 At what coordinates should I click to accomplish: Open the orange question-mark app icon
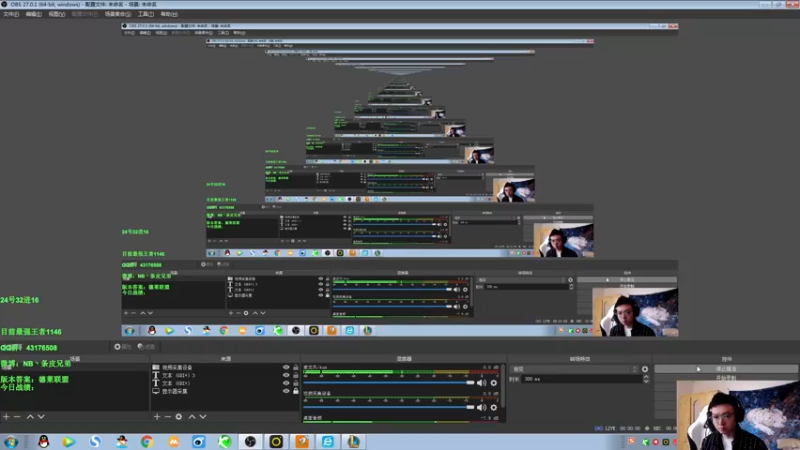(302, 442)
